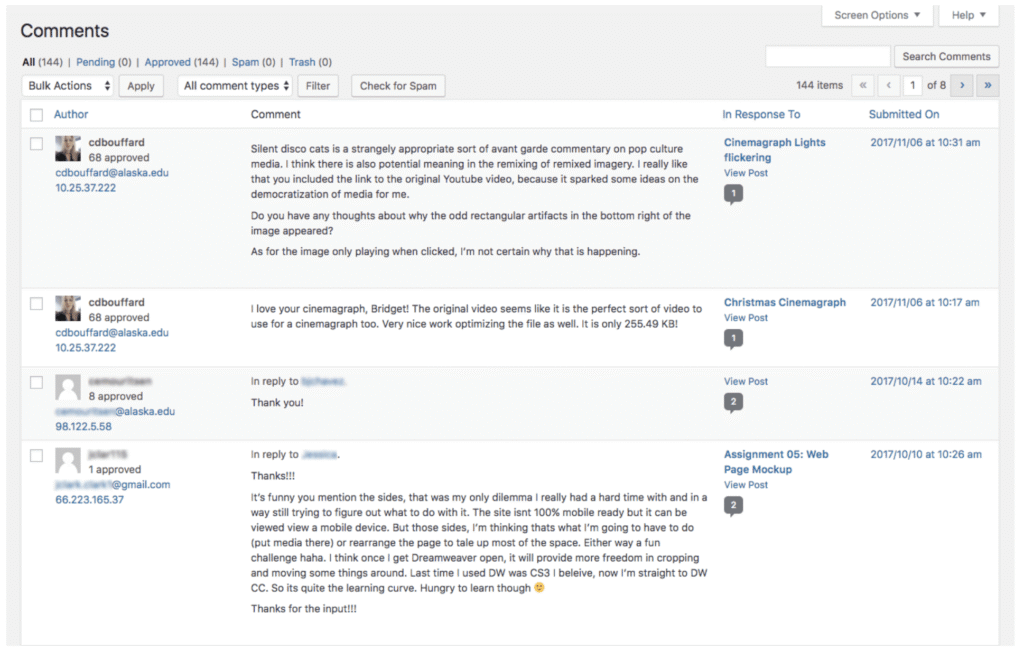Viewport: 1024px width, 650px height.
Task: Click the comment bubble beside the October 14 reply
Action: coord(734,402)
